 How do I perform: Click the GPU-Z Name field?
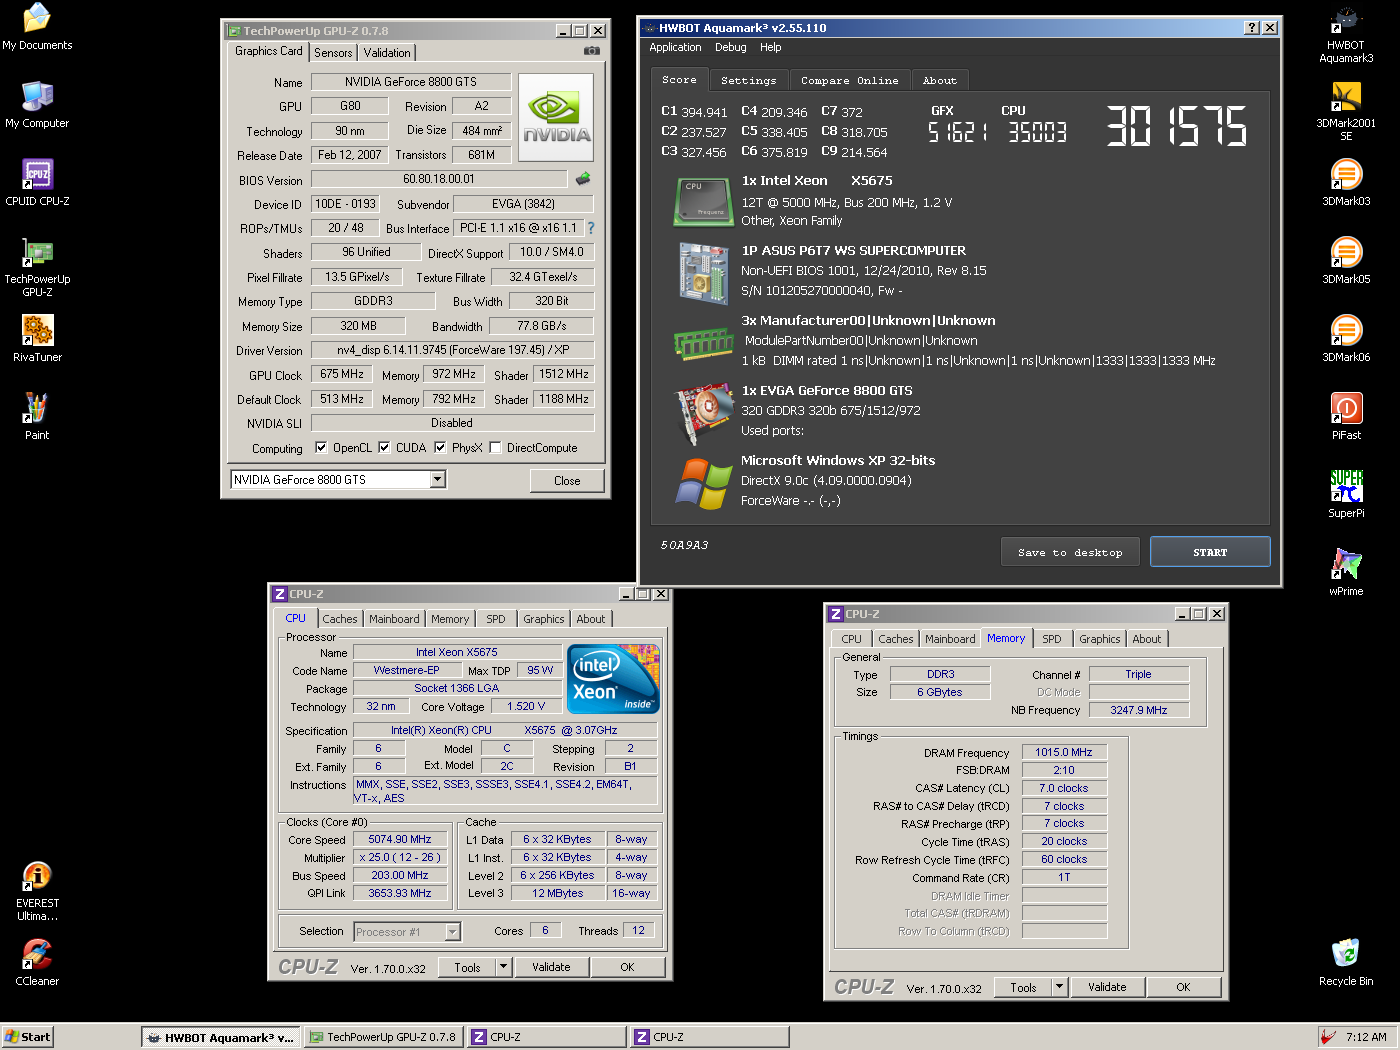pos(411,82)
